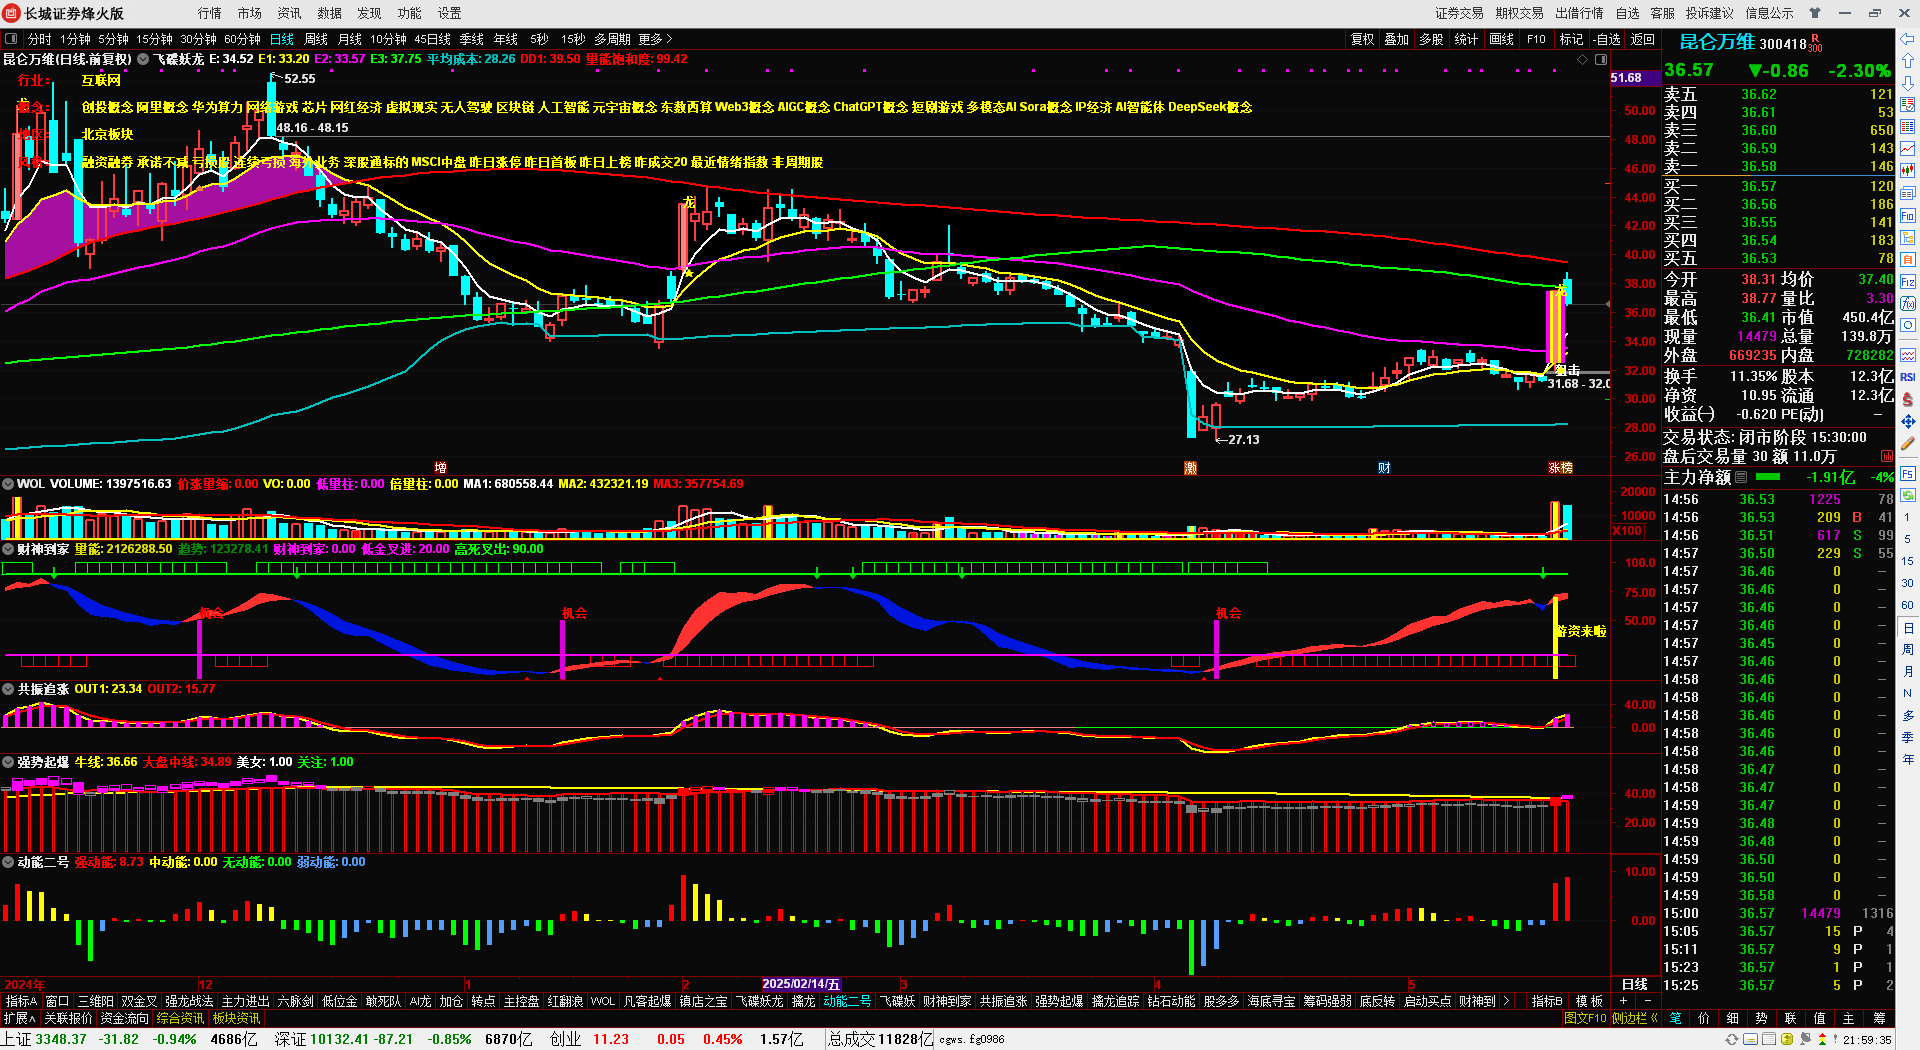Image resolution: width=1920 pixels, height=1050 pixels.
Task: Select the blue move cross-arrows icon
Action: click(x=1907, y=421)
